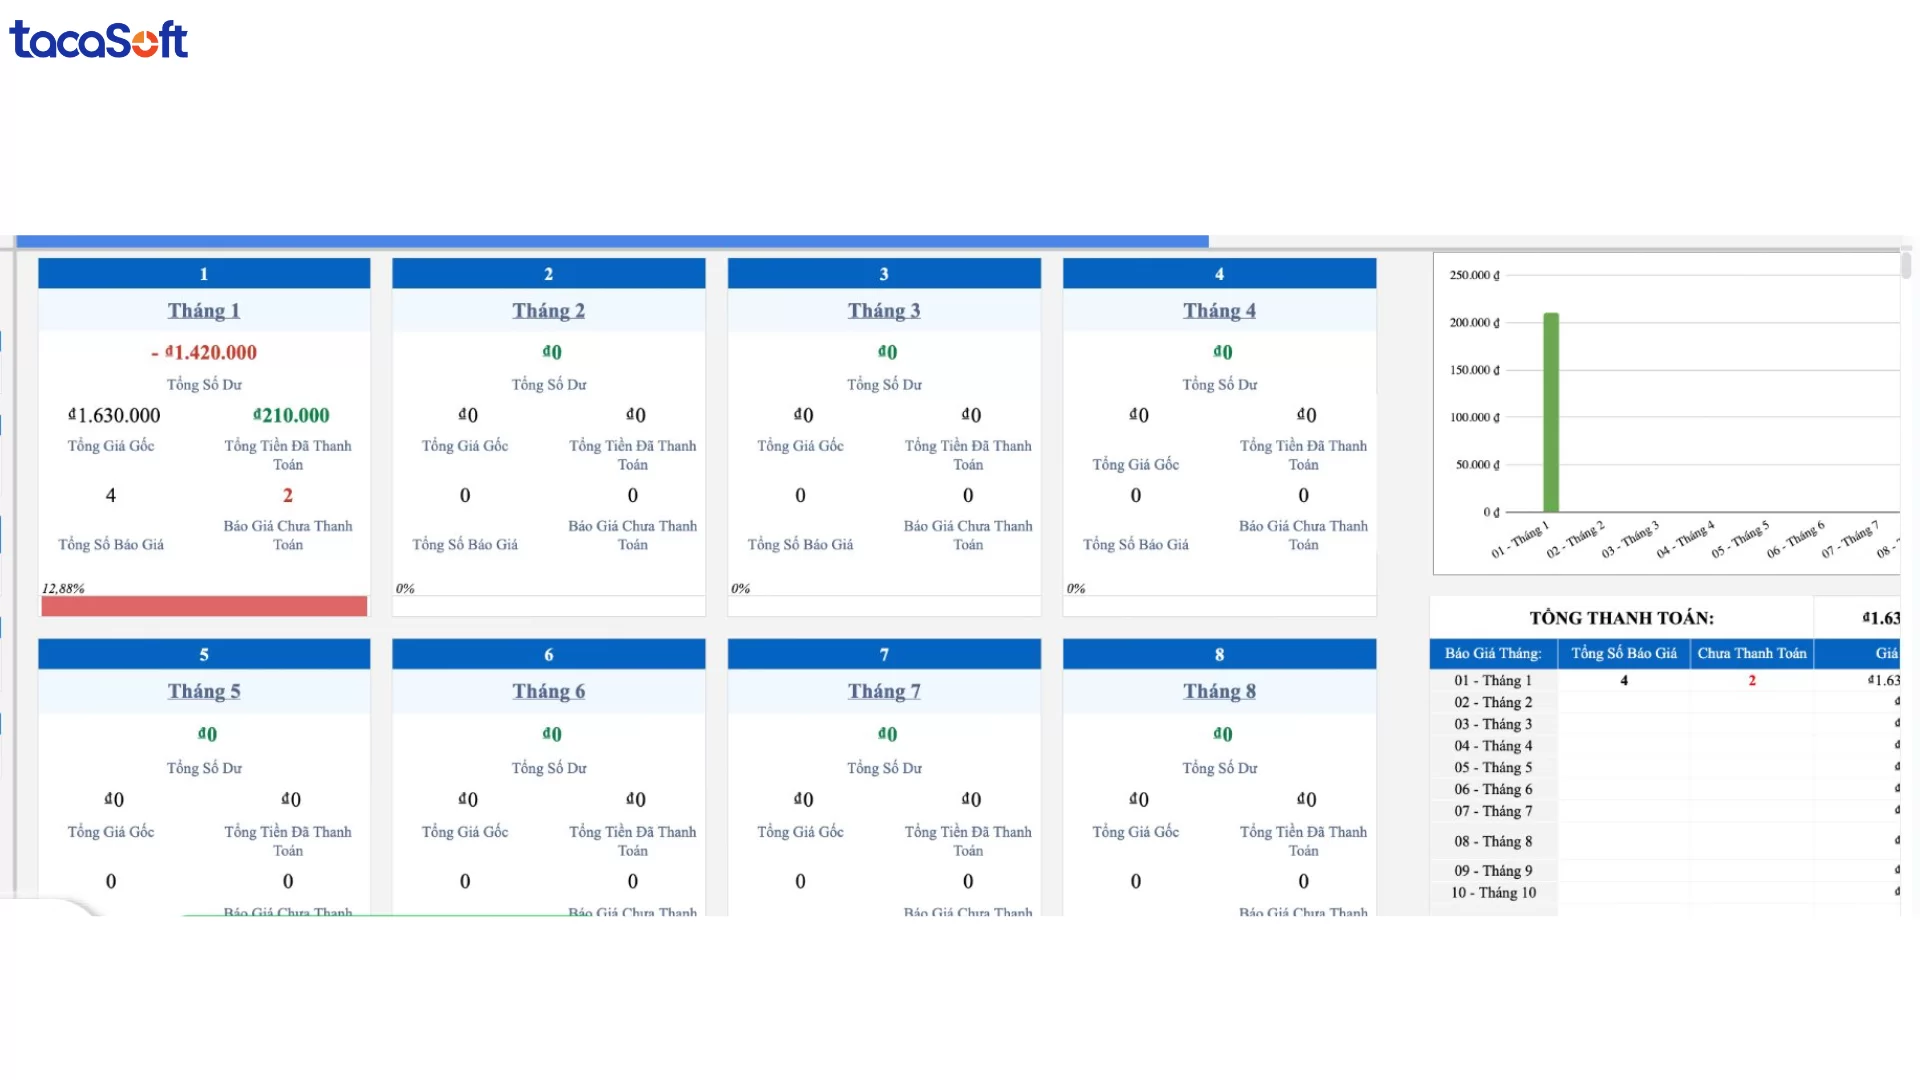The width and height of the screenshot is (1920, 1080).
Task: Open the Tháng 4 link
Action: [x=1219, y=311]
